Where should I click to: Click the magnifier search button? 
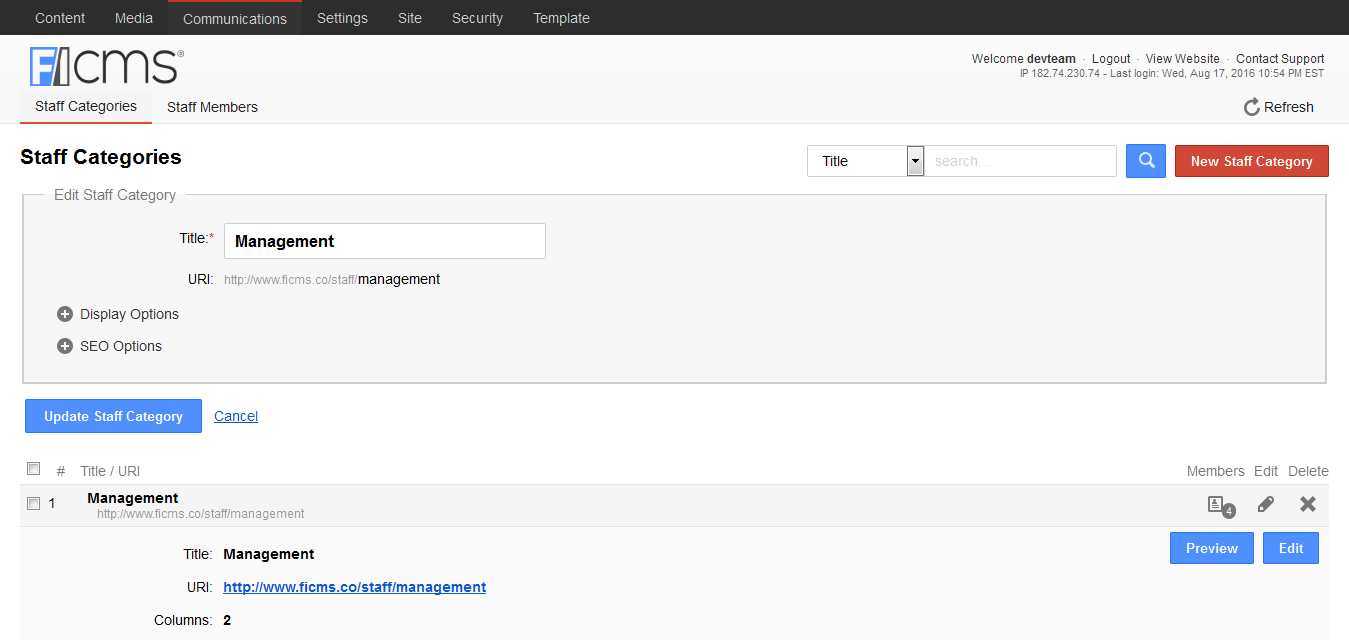point(1145,161)
